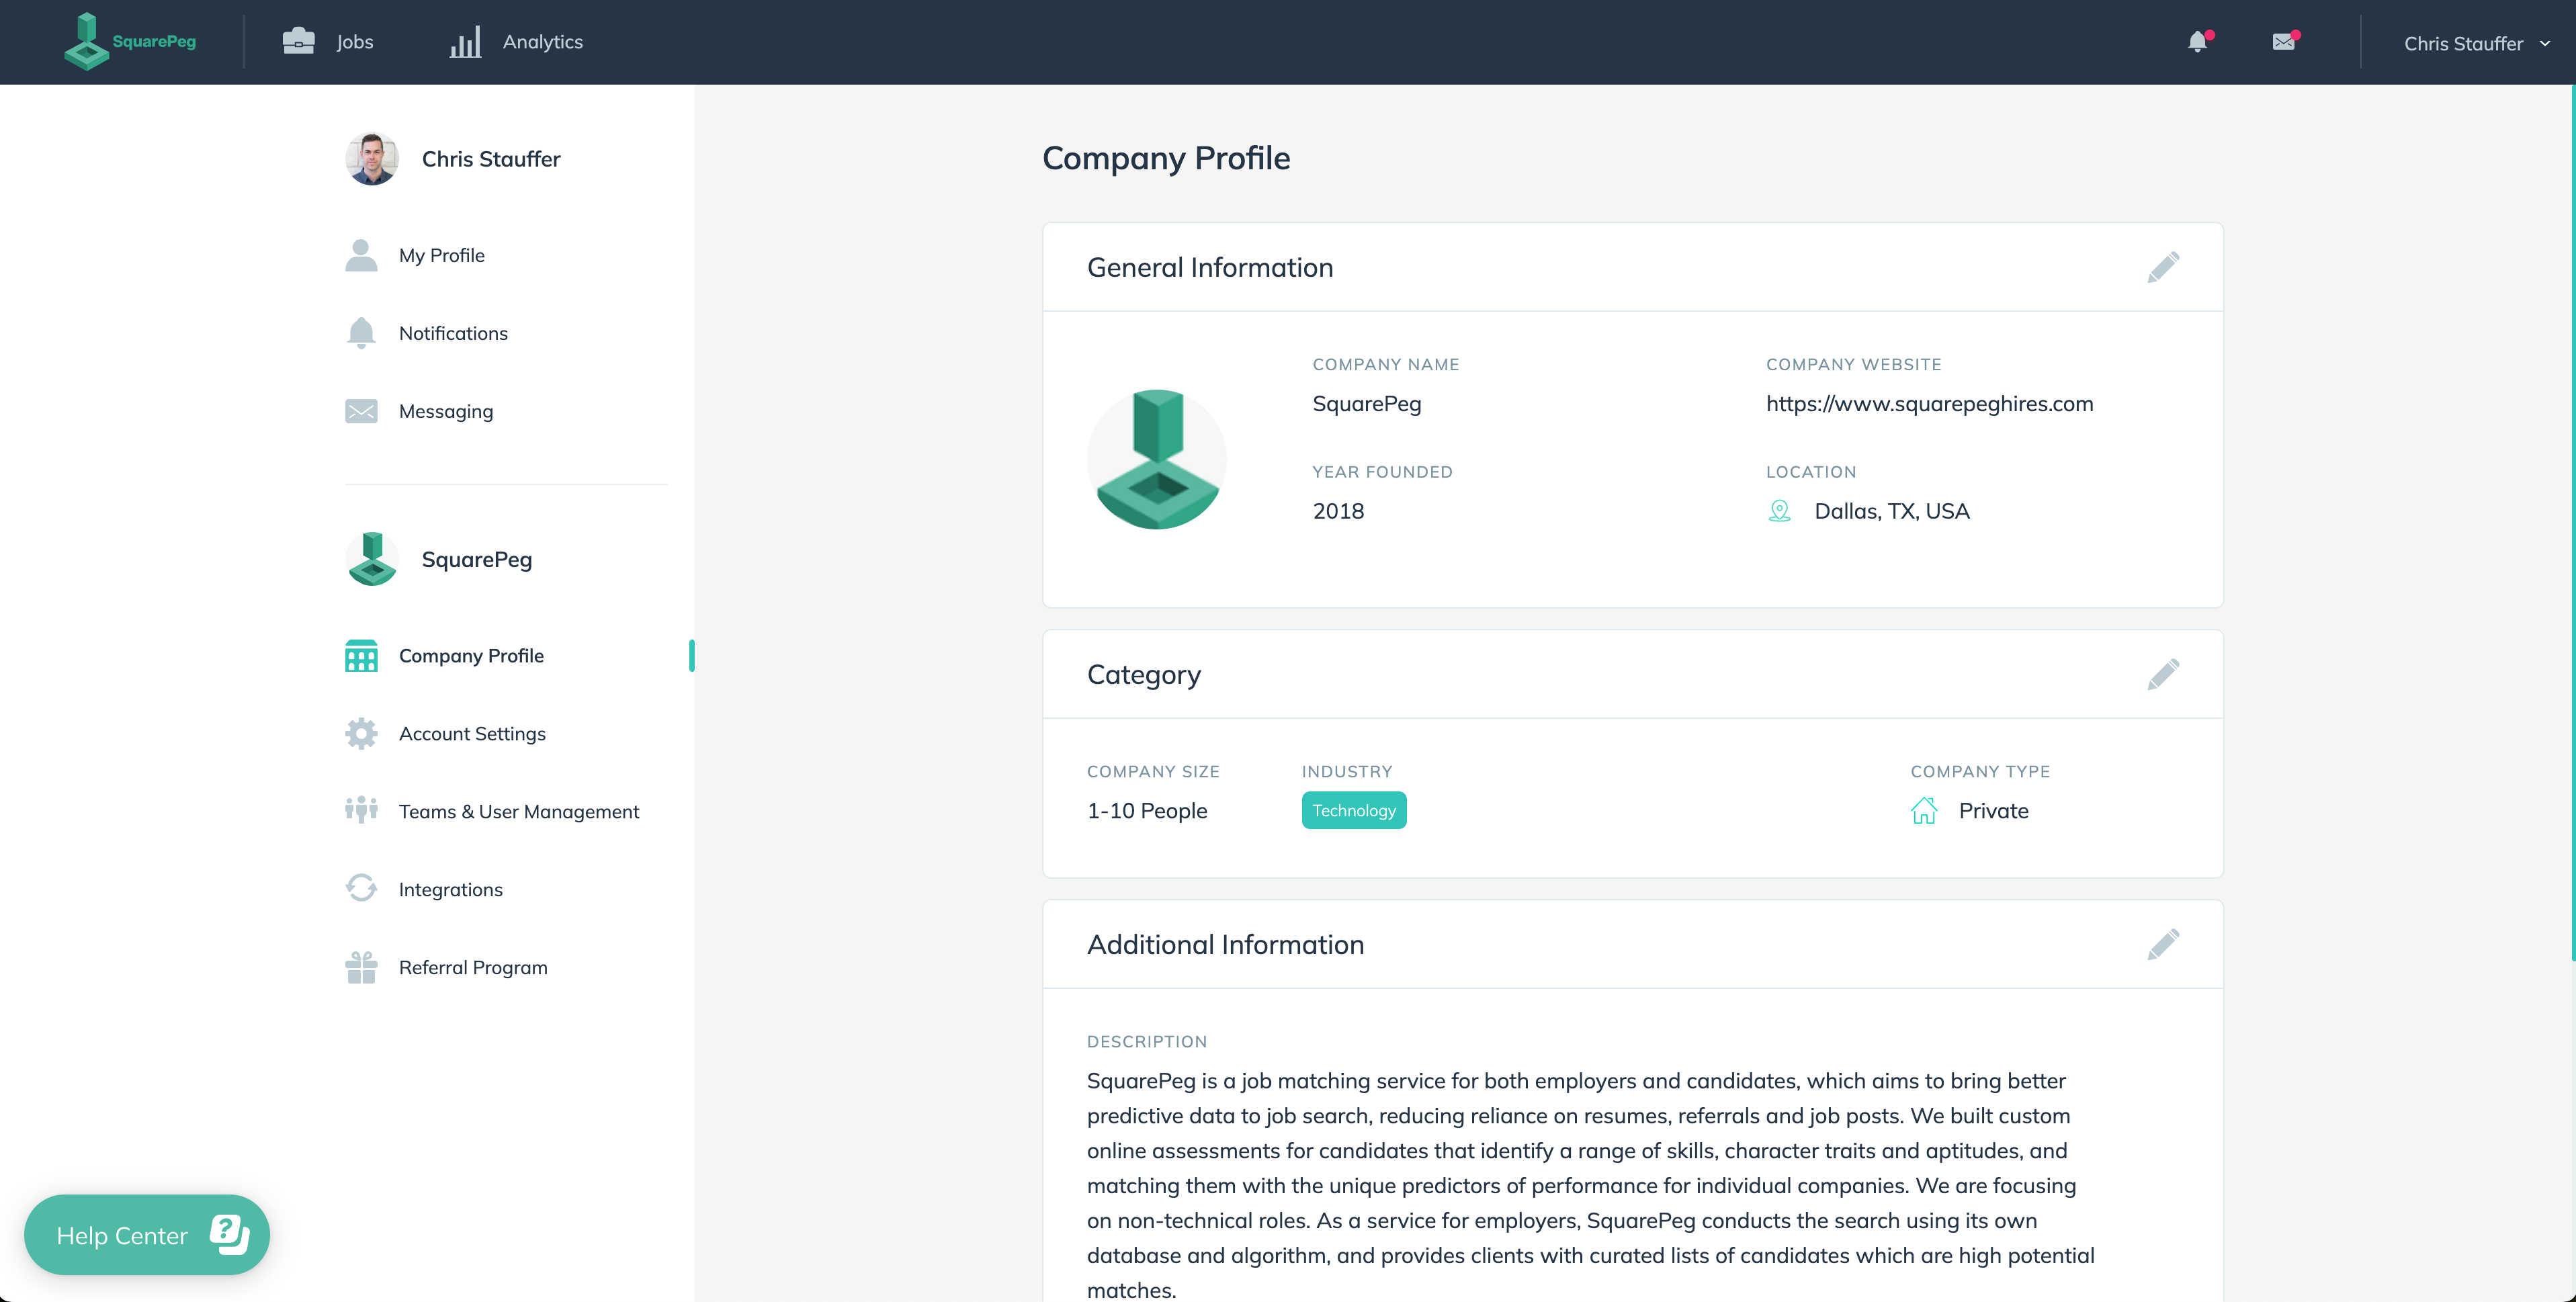Open Integrations in sidebar

(x=451, y=890)
